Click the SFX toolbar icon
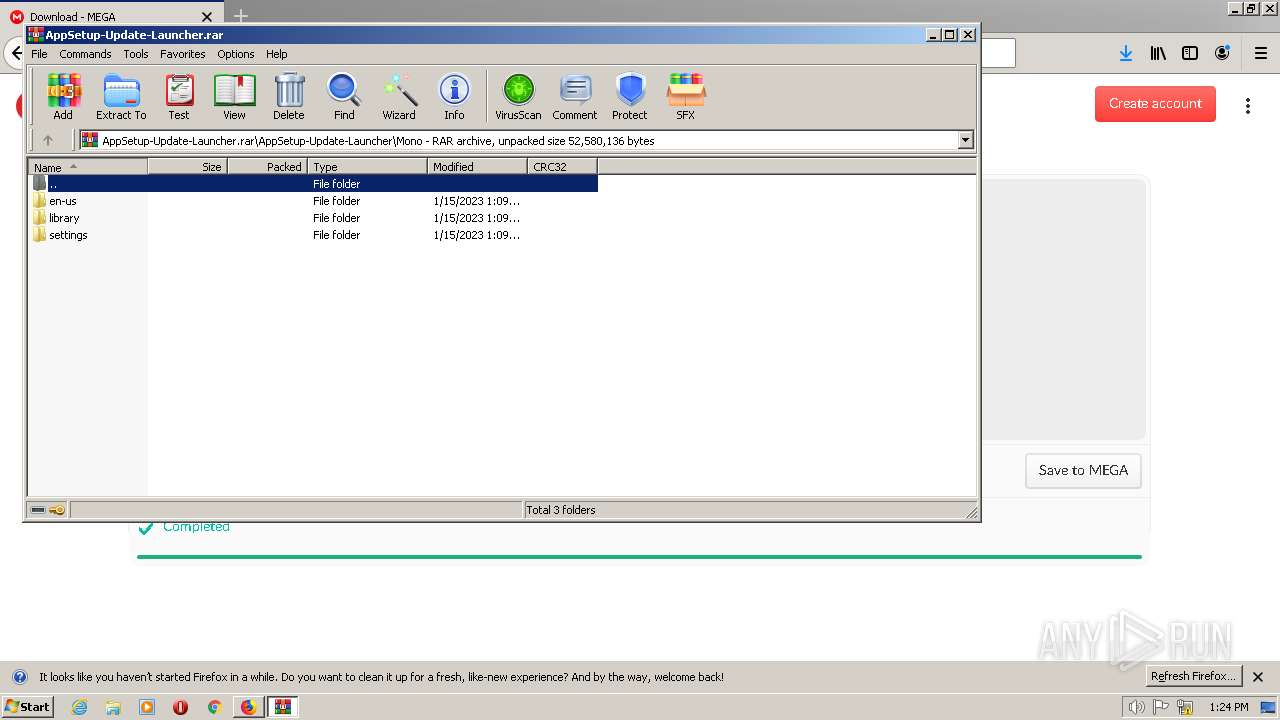This screenshot has height=720, width=1280. coord(685,97)
